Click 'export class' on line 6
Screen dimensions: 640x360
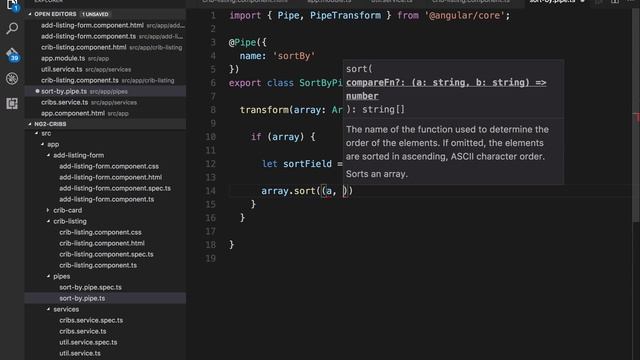point(261,83)
